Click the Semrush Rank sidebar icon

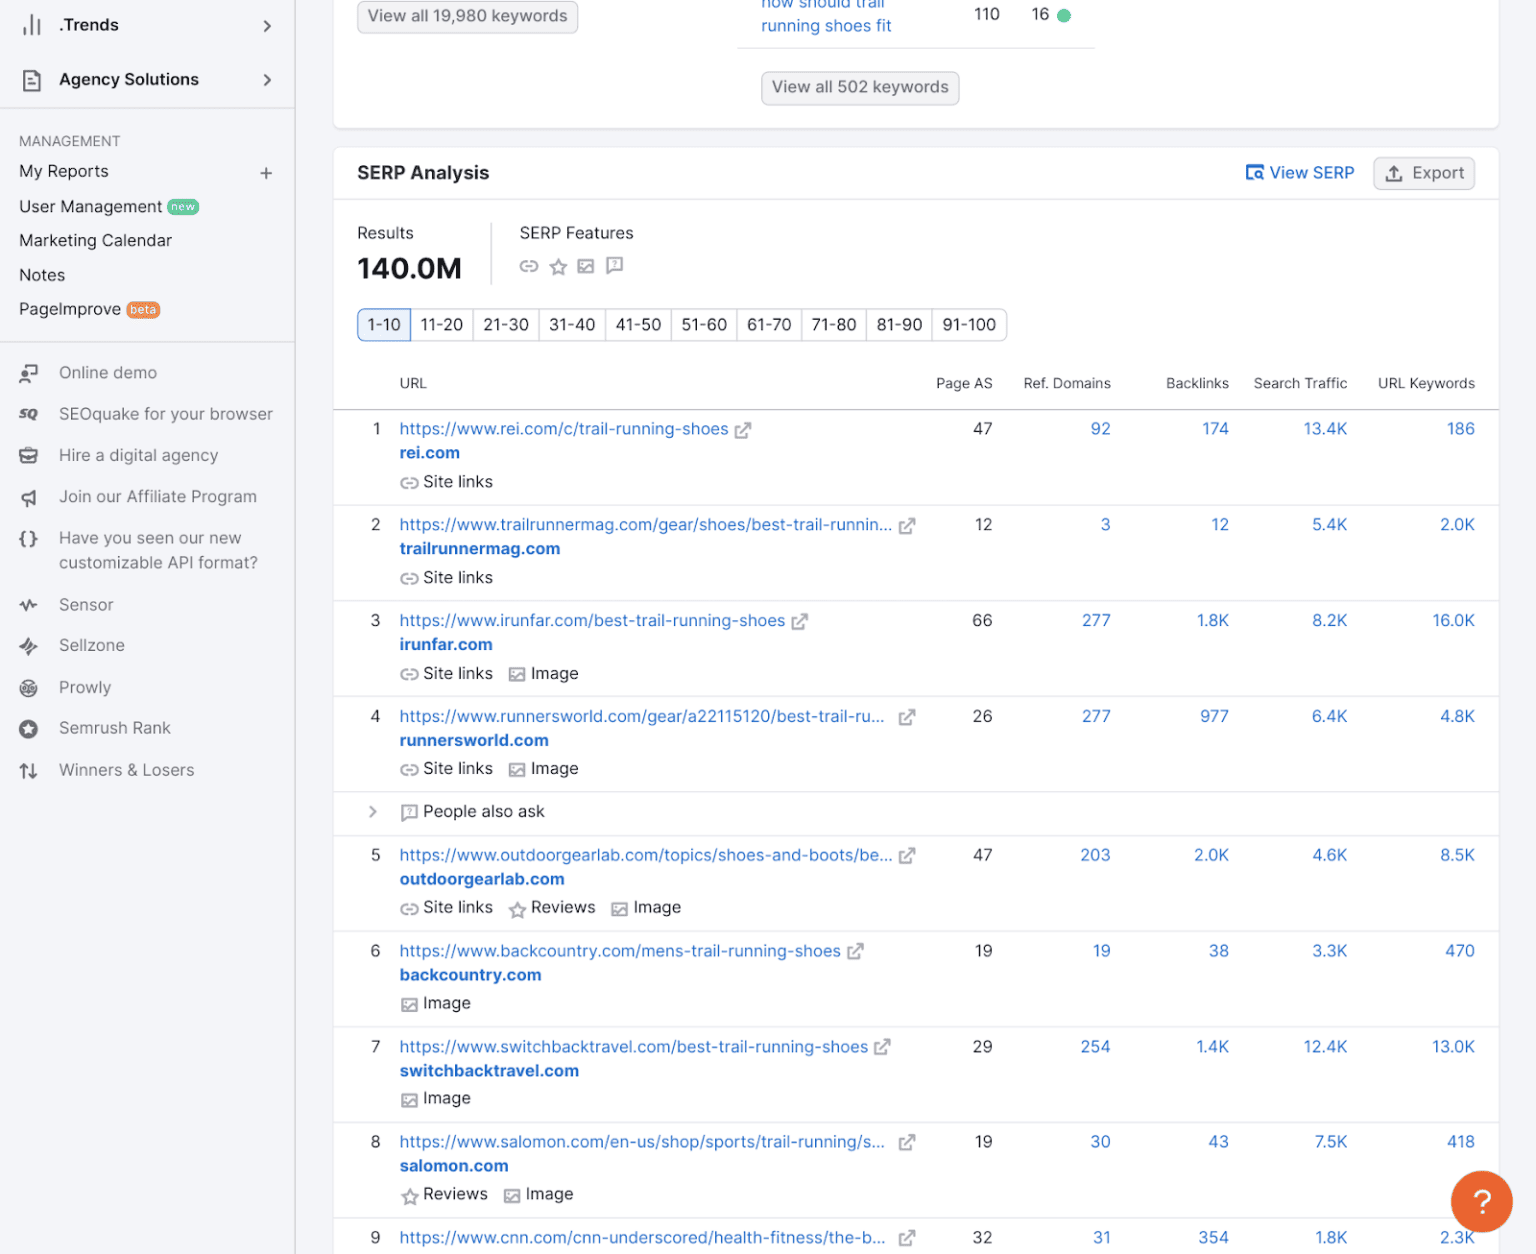pos(29,729)
